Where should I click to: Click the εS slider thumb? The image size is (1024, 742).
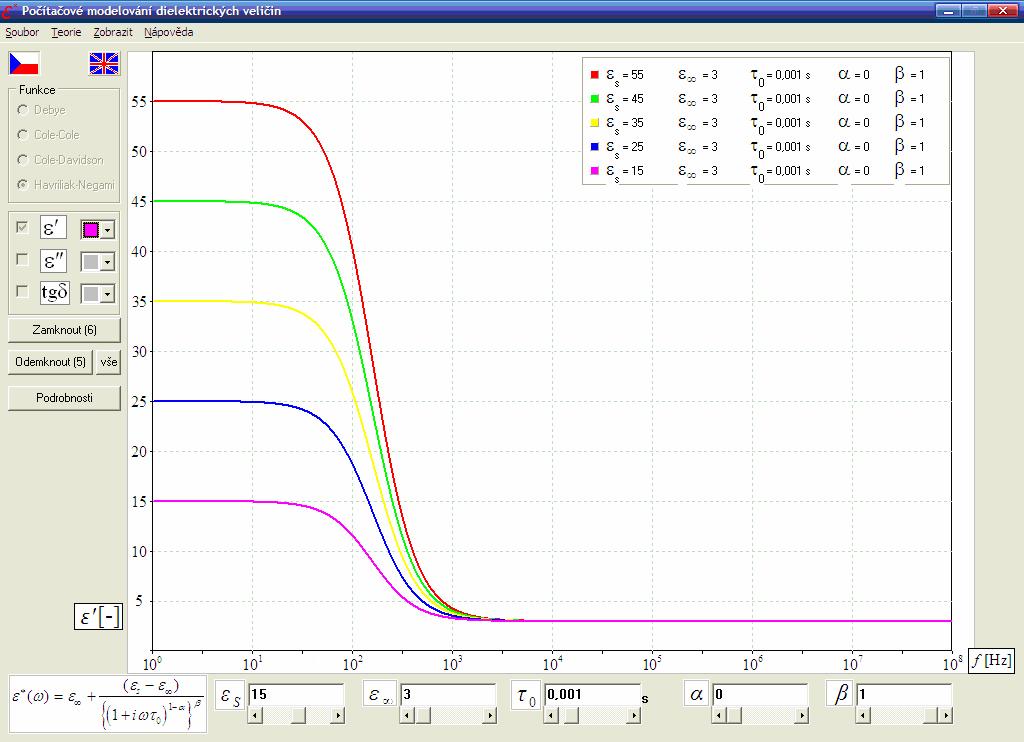pyautogui.click(x=298, y=716)
